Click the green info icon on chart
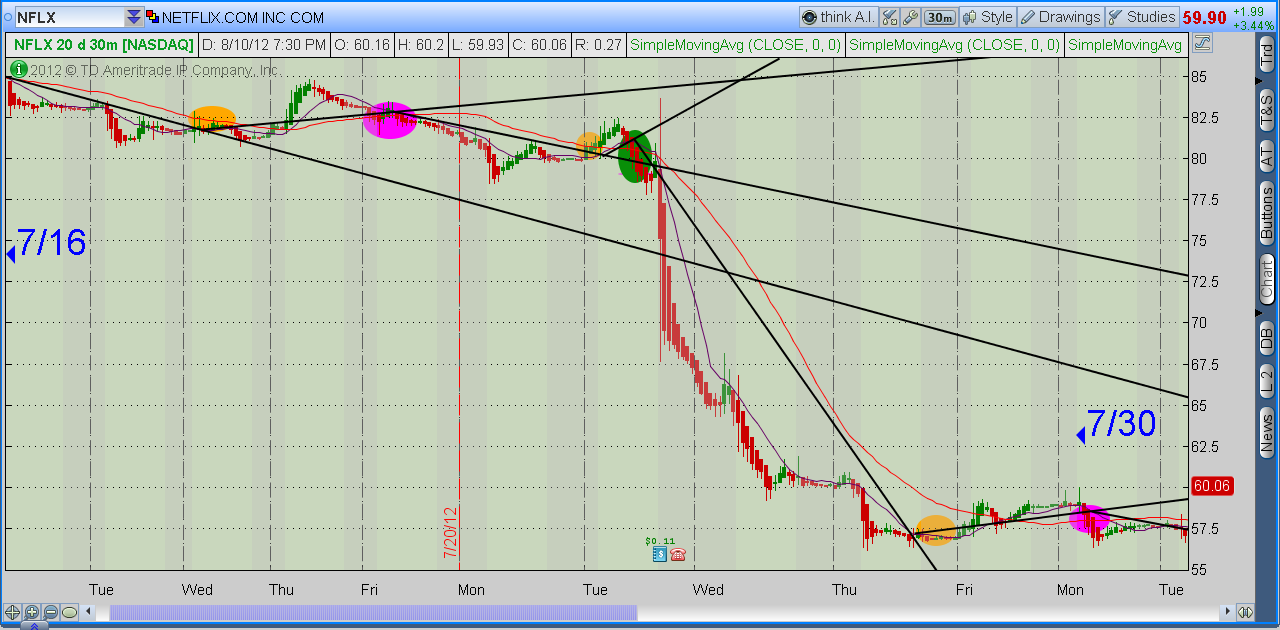The width and height of the screenshot is (1280, 630). coord(17,70)
